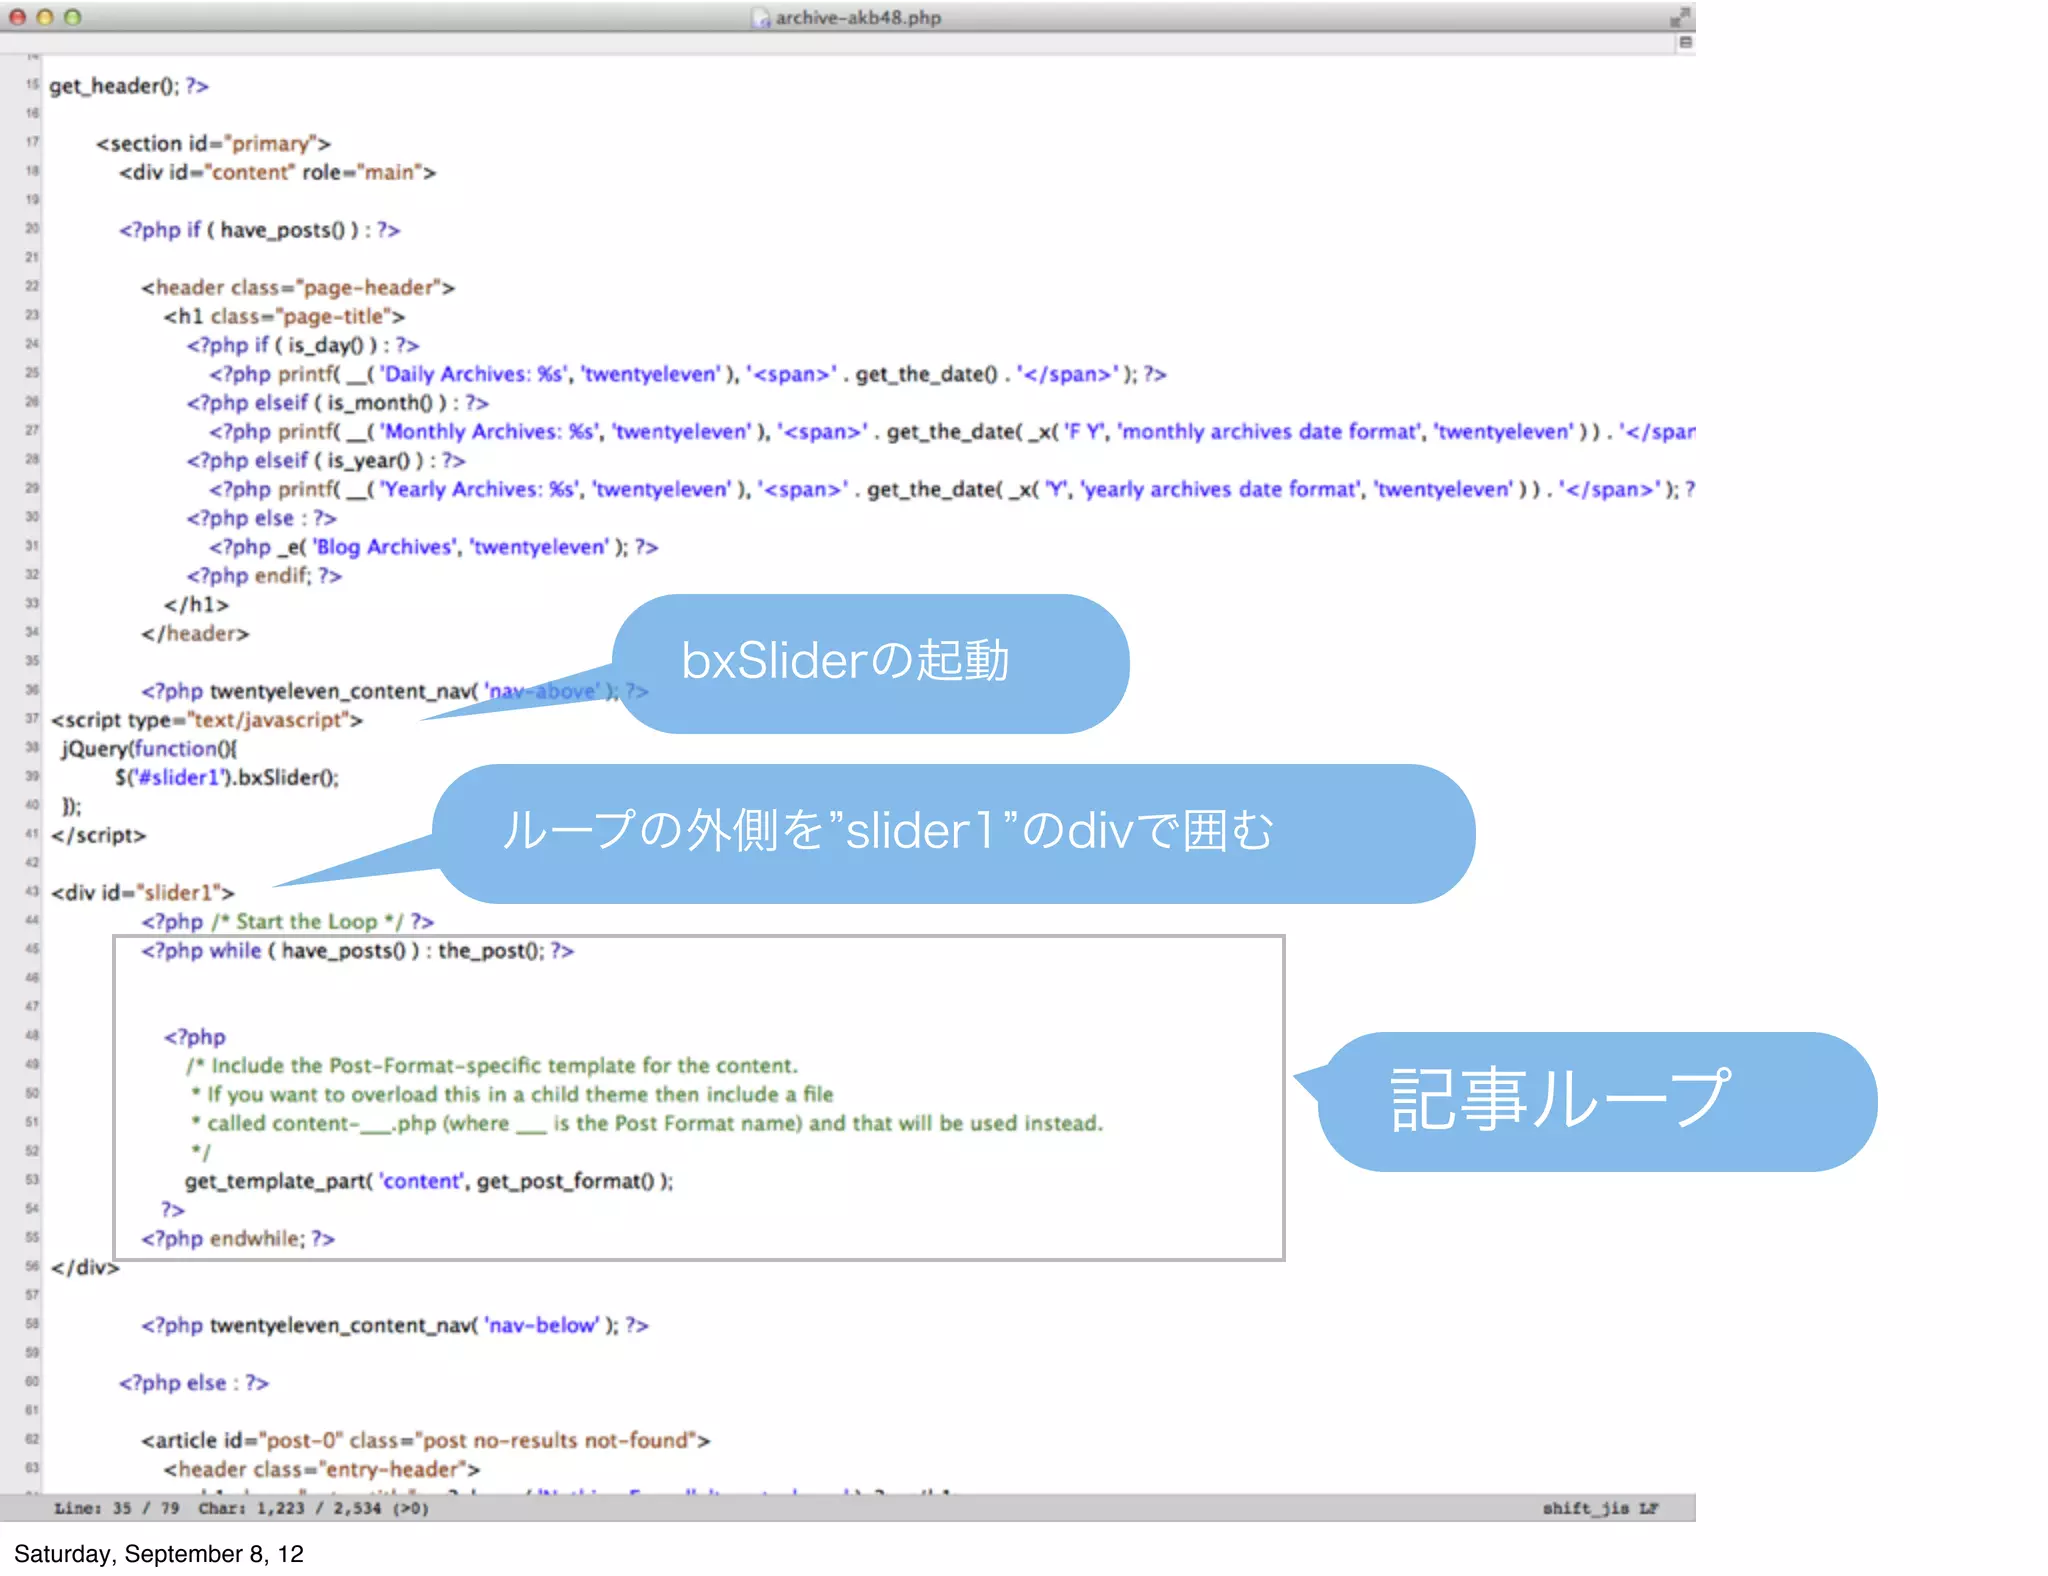The width and height of the screenshot is (2048, 1576).
Task: Click the section id="primary" line
Action: pos(213,144)
